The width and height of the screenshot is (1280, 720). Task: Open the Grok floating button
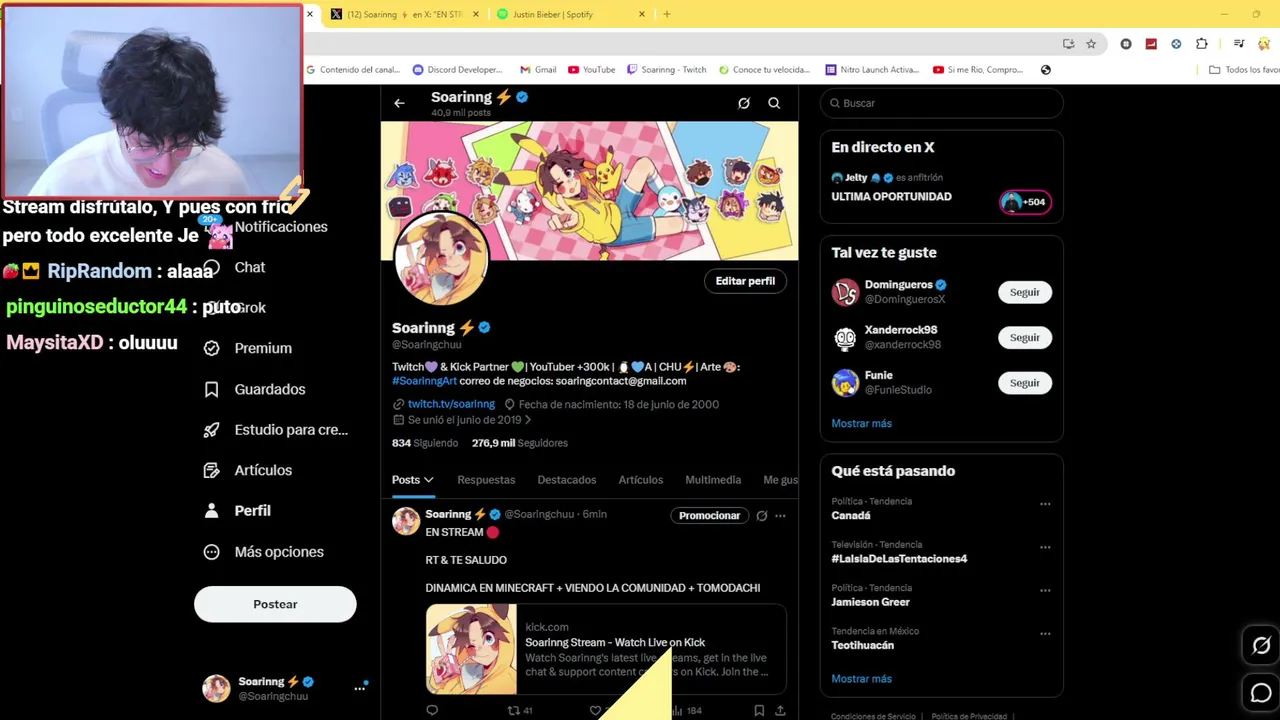1261,646
